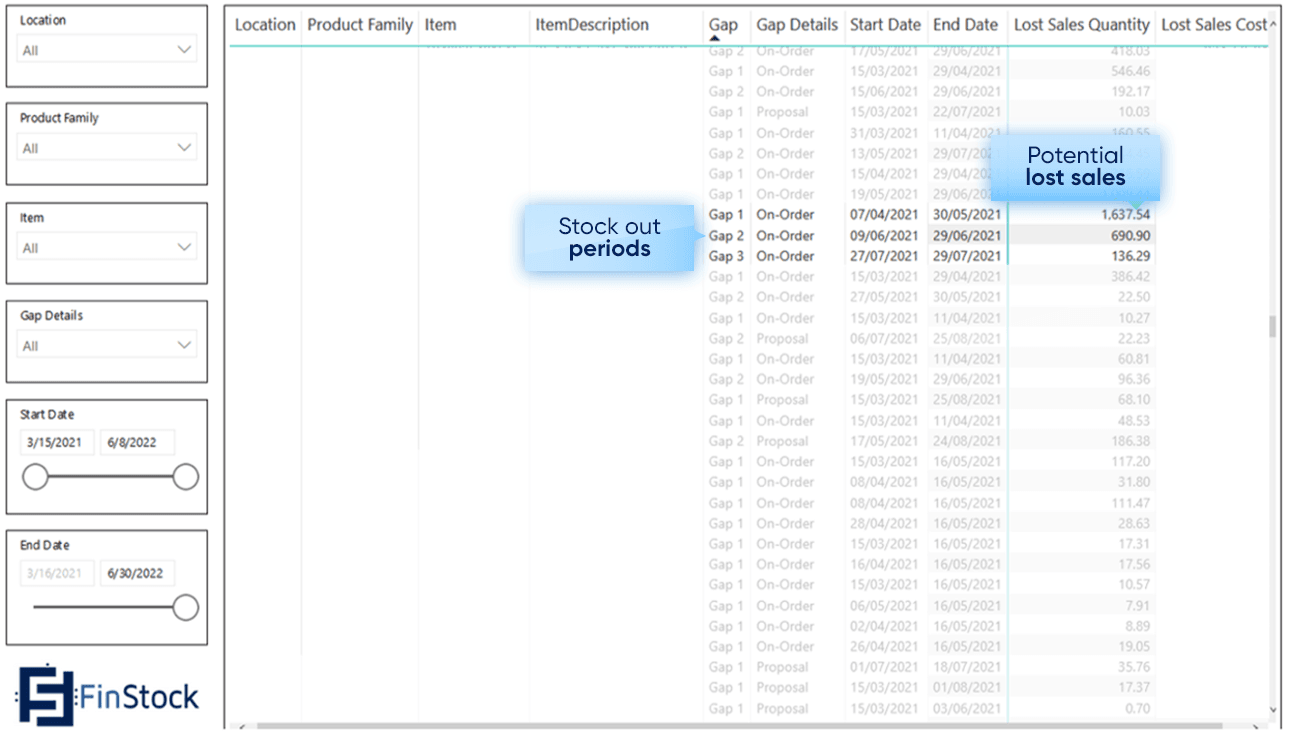The height and width of the screenshot is (746, 1289).
Task: Sort by Lost Sales Quantity column header
Action: (x=1081, y=25)
